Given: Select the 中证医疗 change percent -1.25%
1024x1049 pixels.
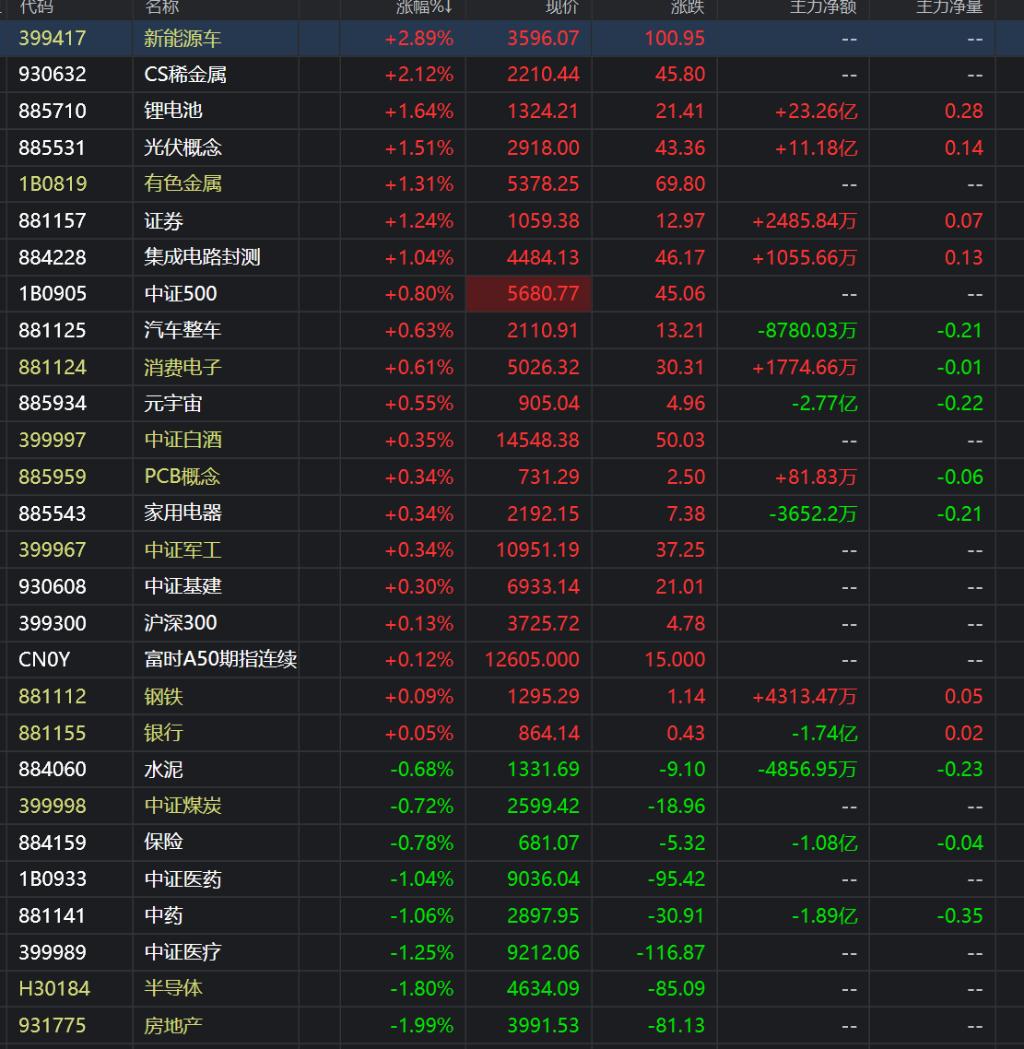Looking at the screenshot, I should click(x=421, y=952).
